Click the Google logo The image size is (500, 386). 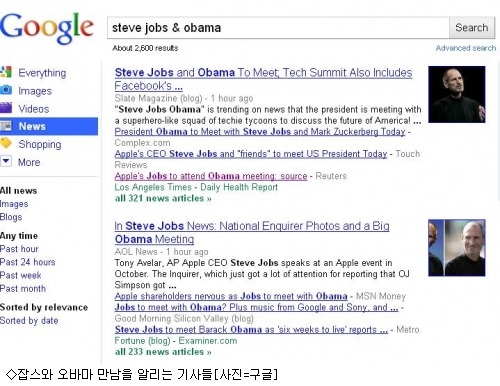click(x=46, y=28)
